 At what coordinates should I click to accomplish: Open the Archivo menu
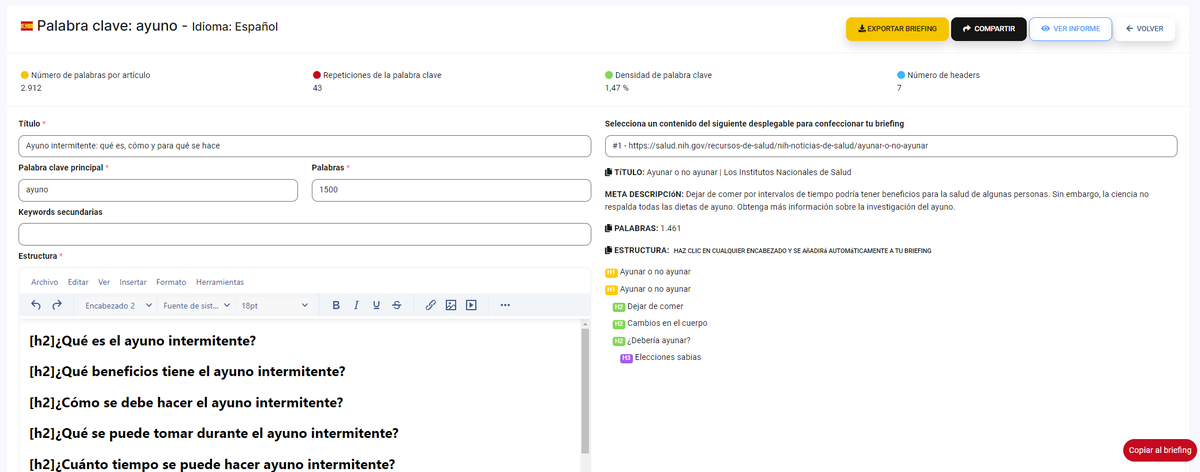point(44,282)
